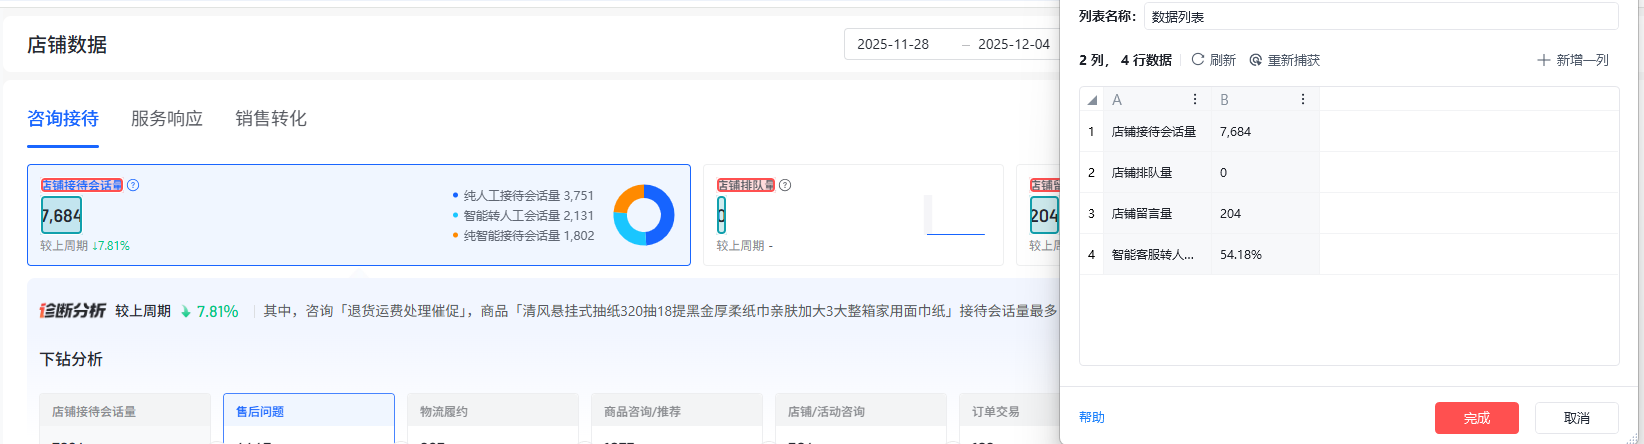Viewport: 1644px width, 444px height.
Task: Select row number 1 header
Action: coord(1091,131)
